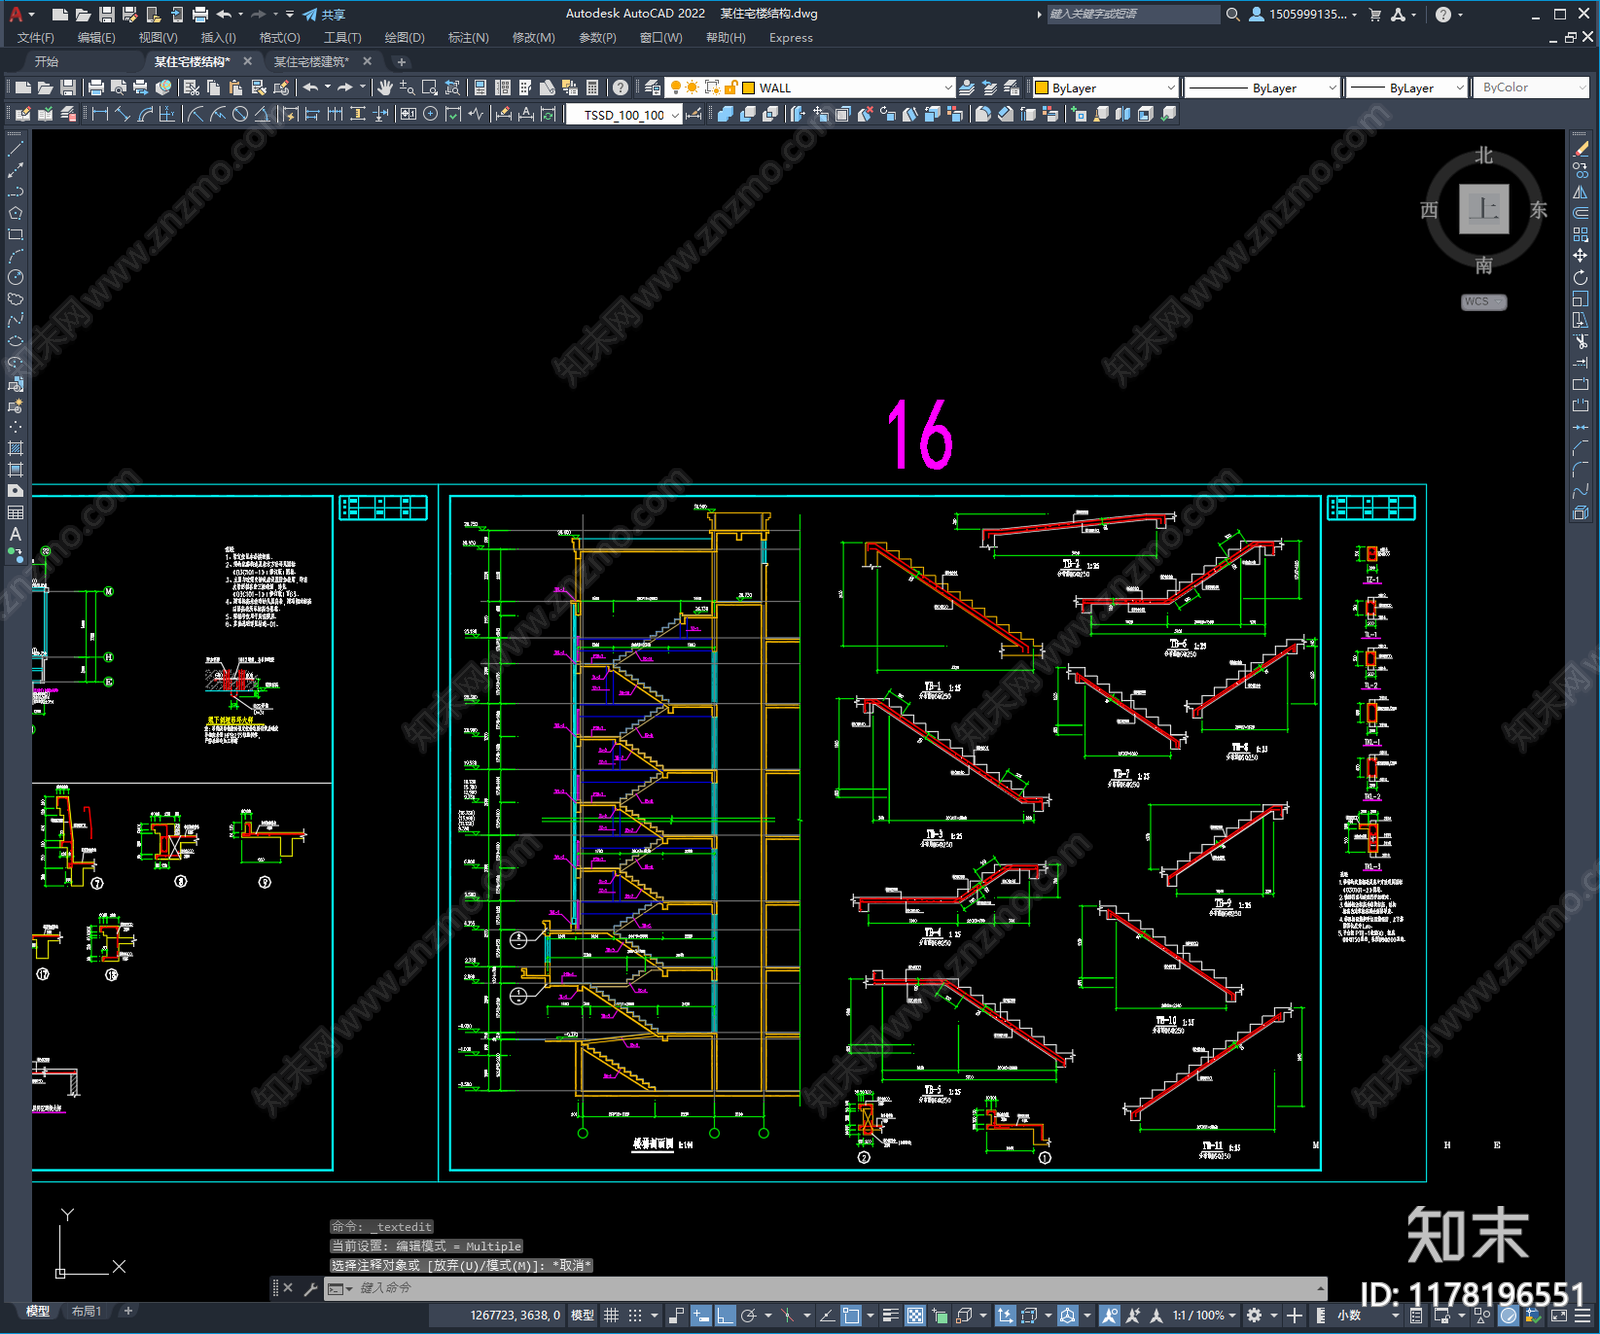Click the 模型 model space button in status bar
The image size is (1600, 1334).
[582, 1315]
